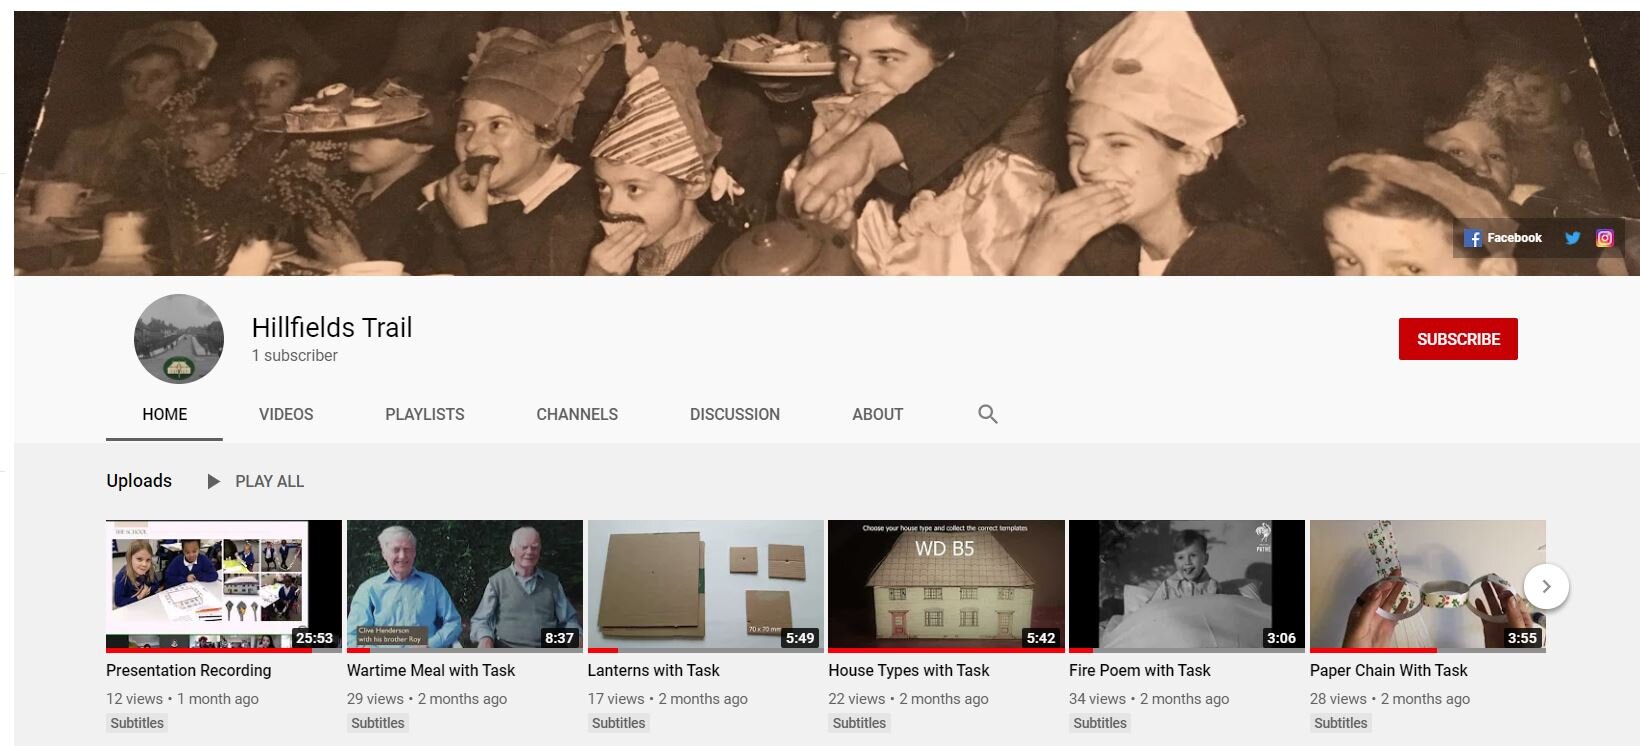This screenshot has height=746, width=1640.
Task: Click Subtitles badge under Paper Chain
Action: pos(1341,723)
